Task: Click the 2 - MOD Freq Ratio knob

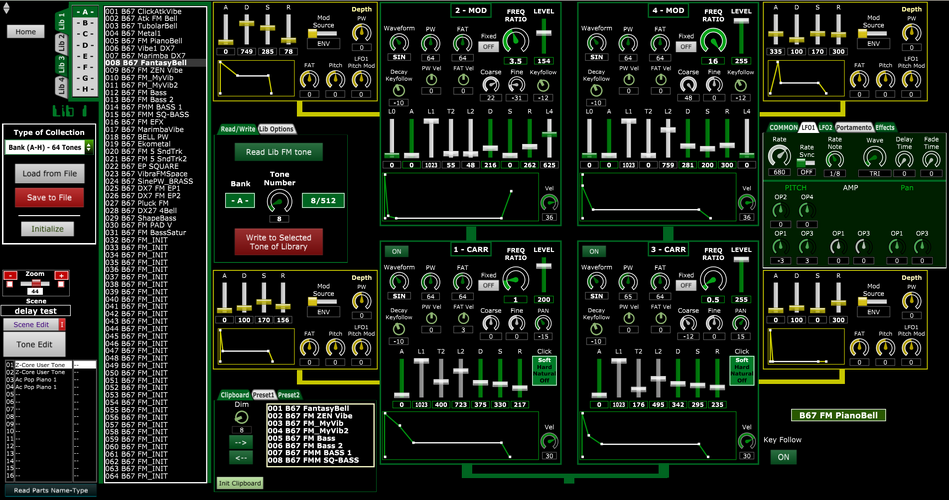Action: pos(515,41)
